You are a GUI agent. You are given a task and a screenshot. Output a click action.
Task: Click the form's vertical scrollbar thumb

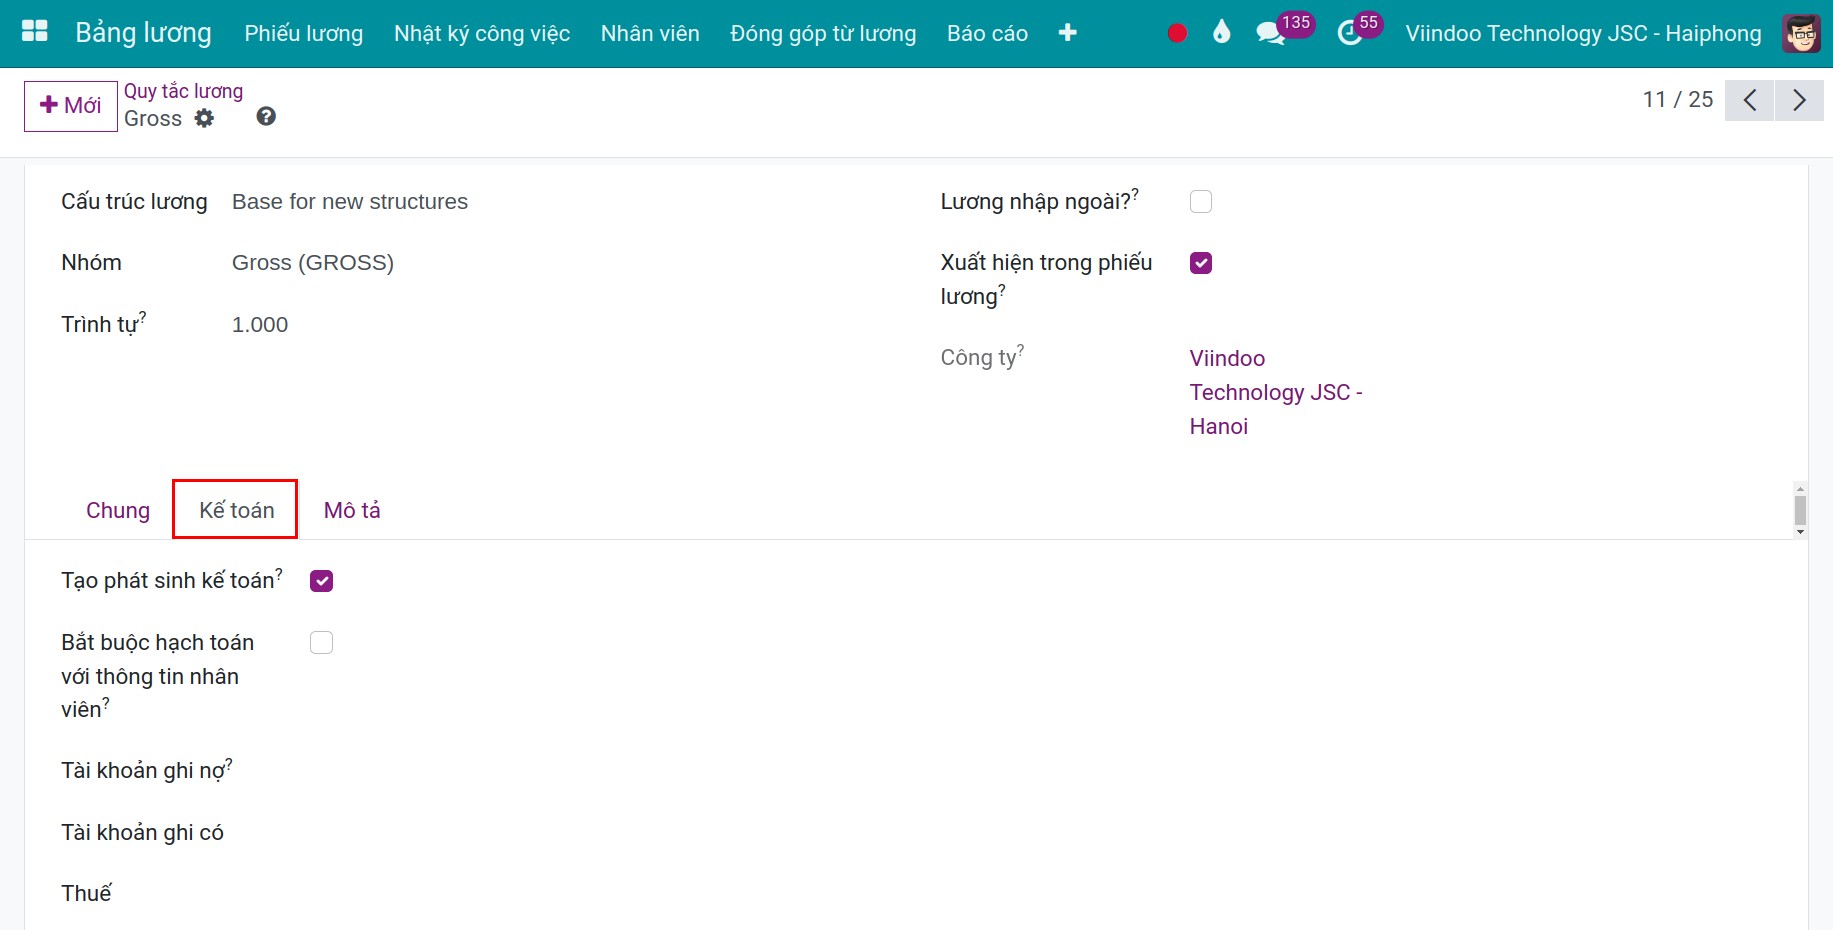pyautogui.click(x=1800, y=510)
